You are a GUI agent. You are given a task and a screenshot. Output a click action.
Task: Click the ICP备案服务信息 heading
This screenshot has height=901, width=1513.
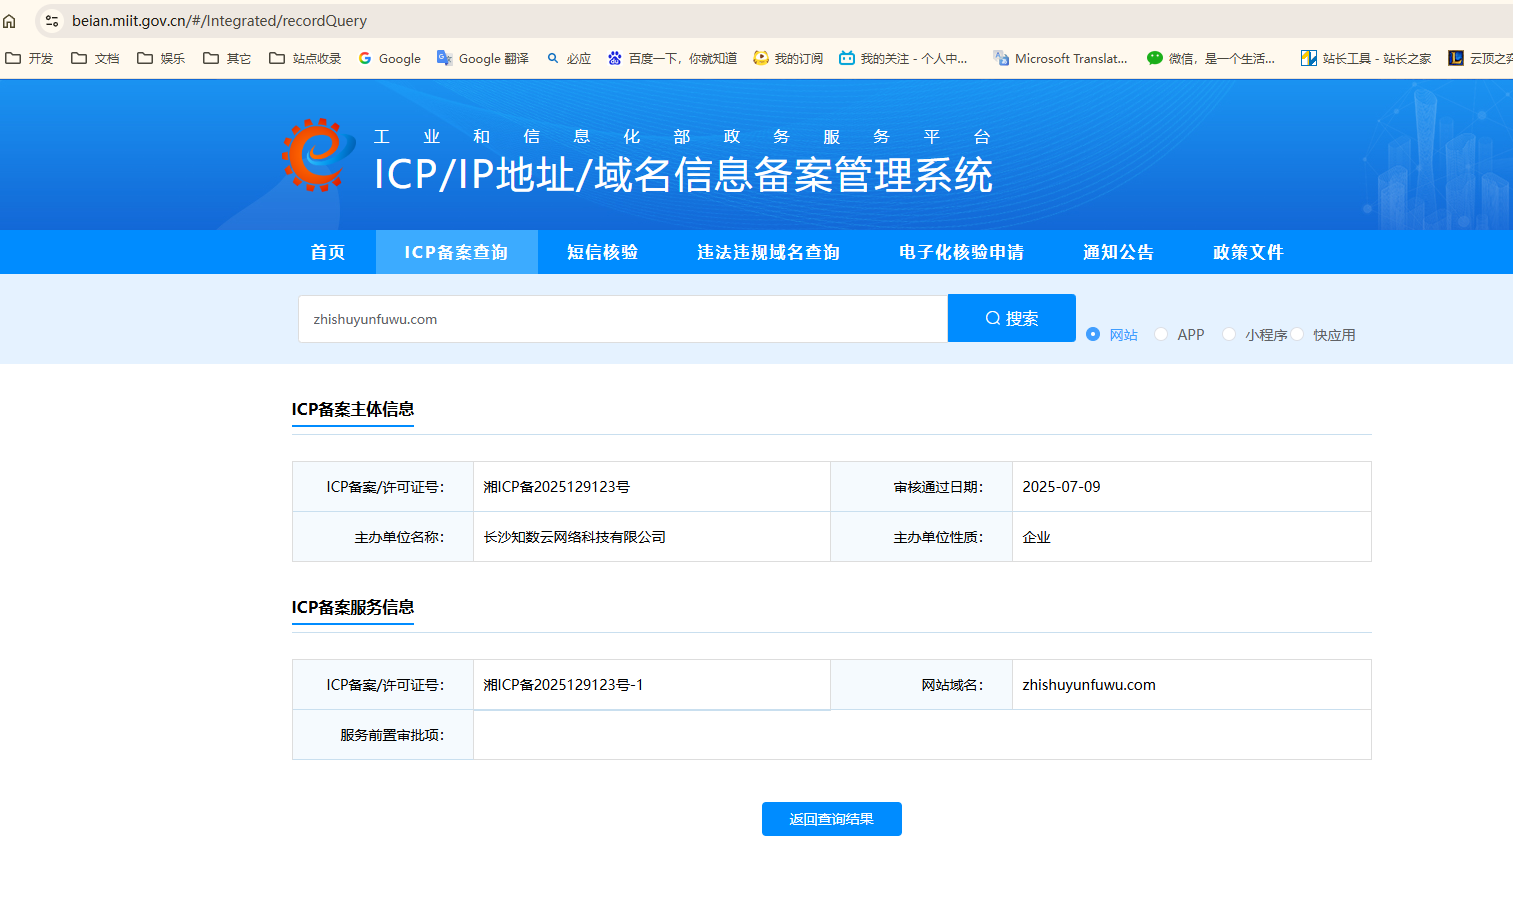[x=353, y=607]
